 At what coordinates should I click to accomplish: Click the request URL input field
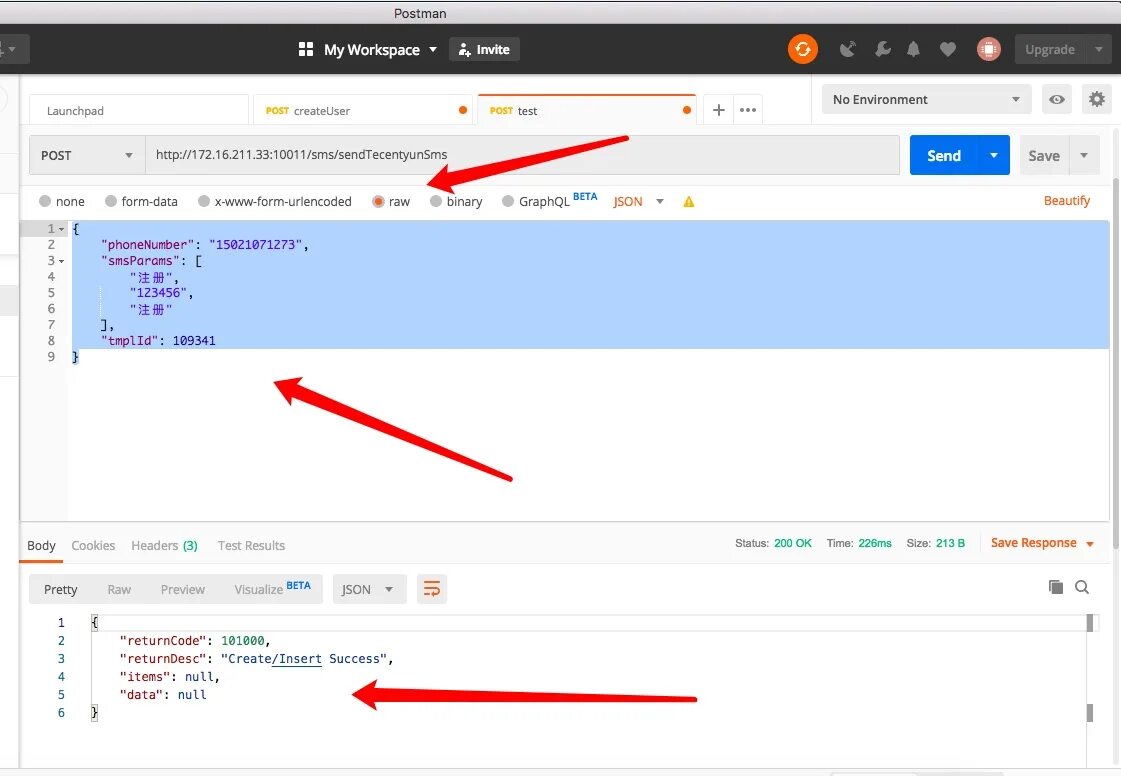[x=522, y=155]
